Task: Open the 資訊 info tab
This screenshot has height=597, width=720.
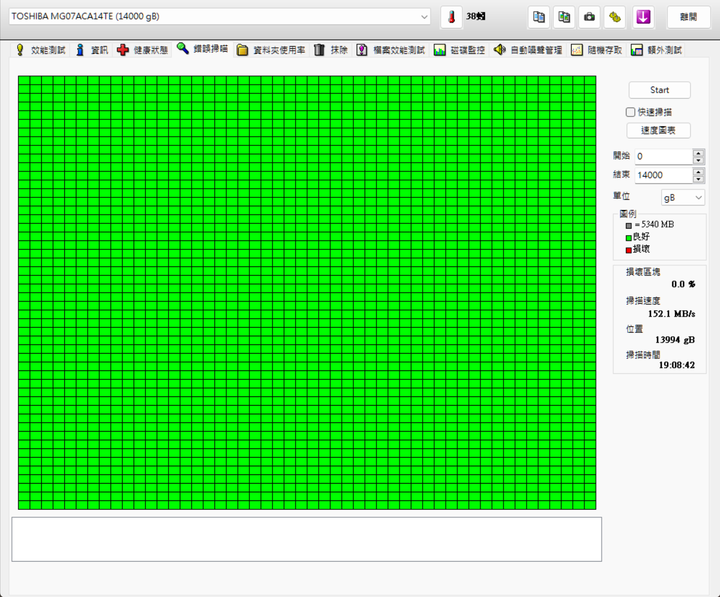Action: 92,50
